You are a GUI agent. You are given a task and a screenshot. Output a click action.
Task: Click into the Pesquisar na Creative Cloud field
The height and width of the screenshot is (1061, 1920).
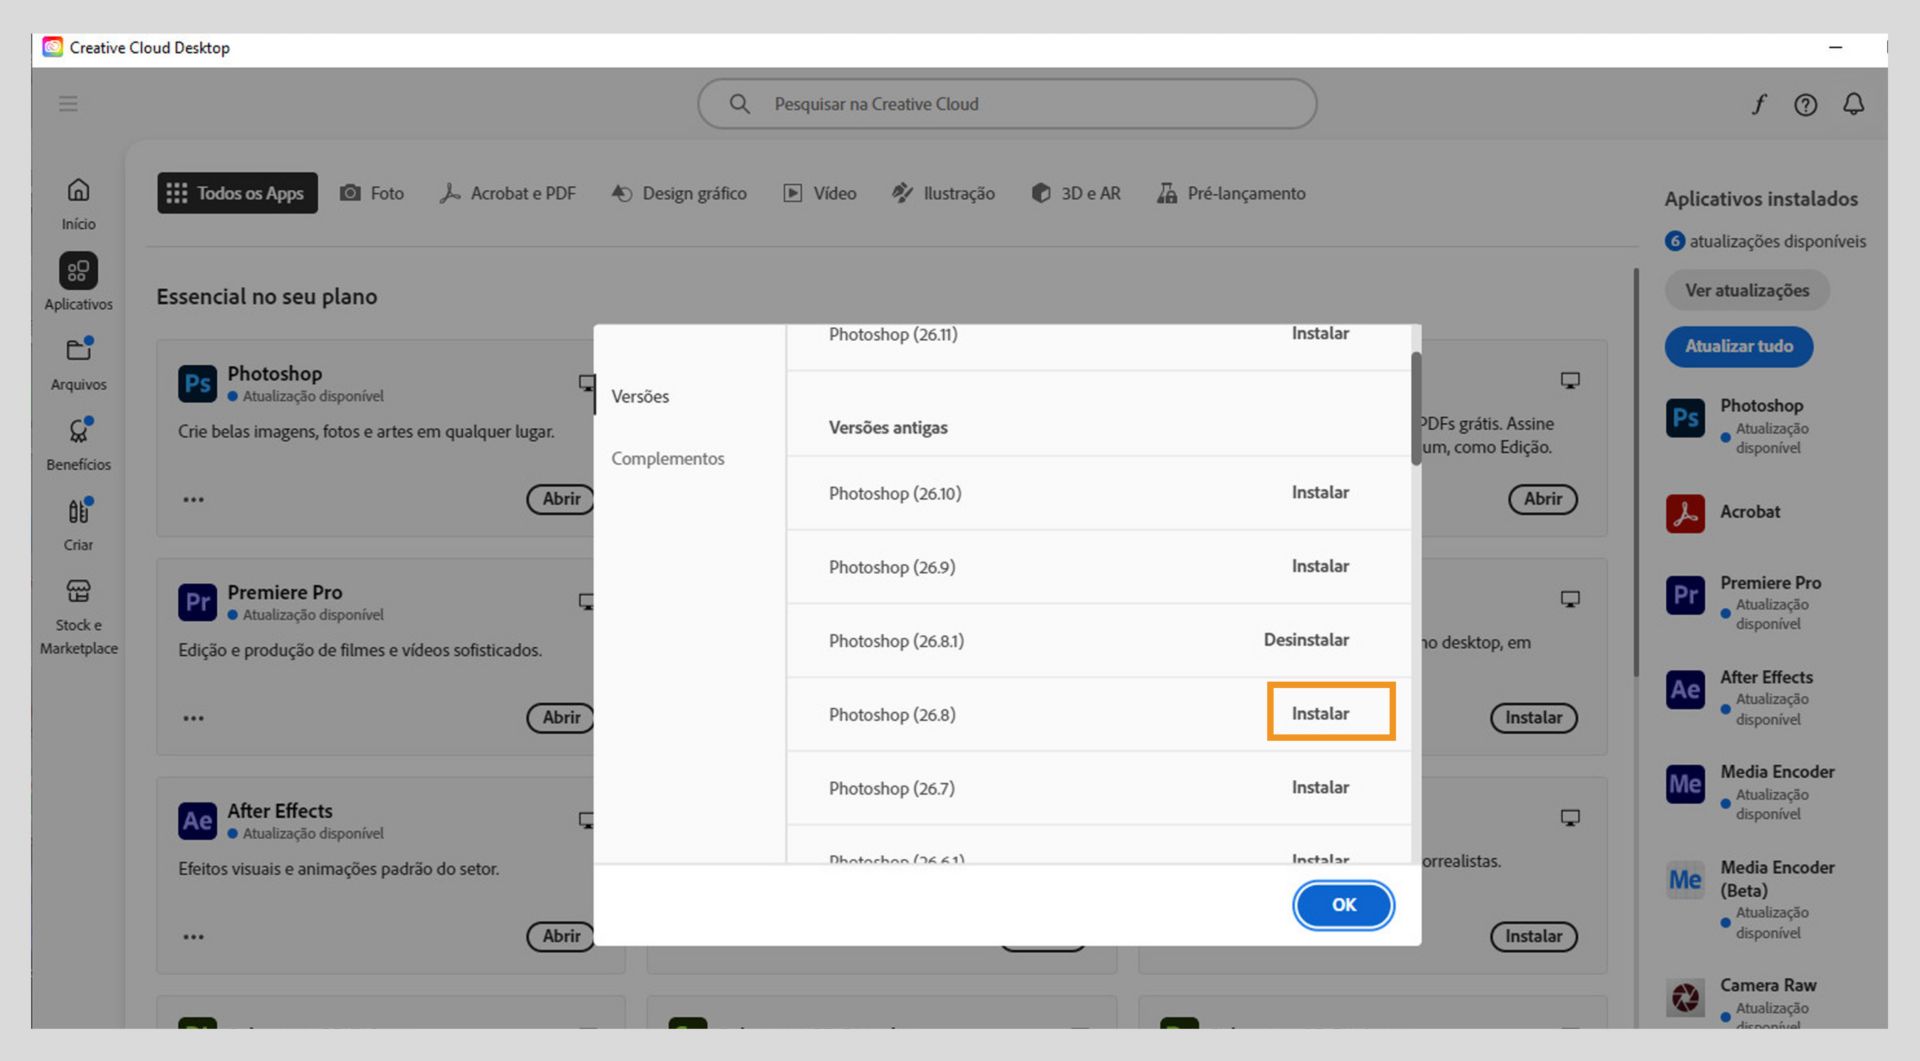[1007, 104]
